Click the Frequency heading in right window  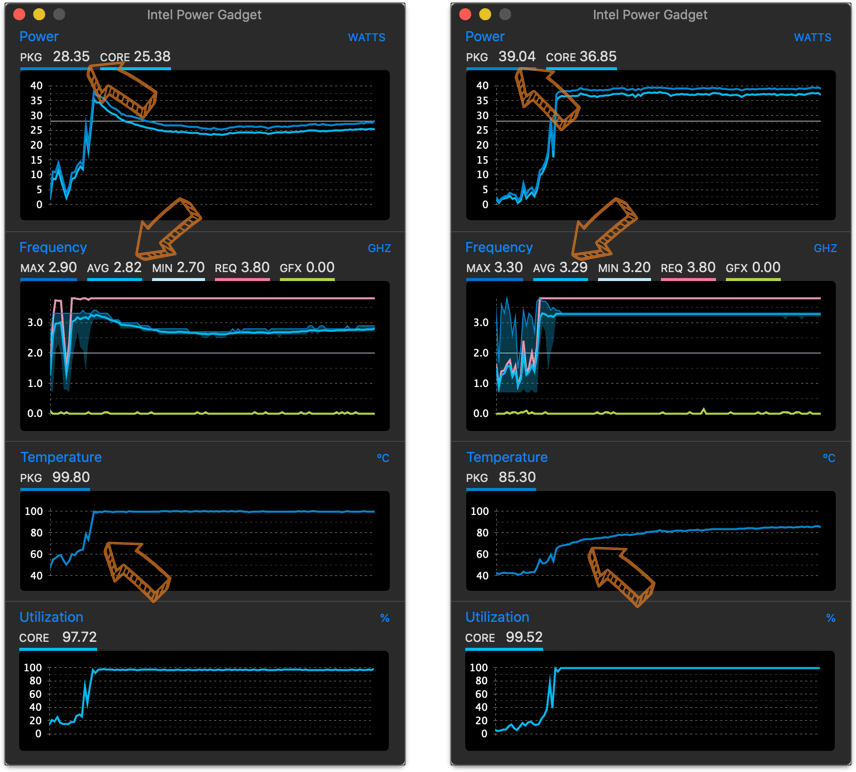point(499,247)
